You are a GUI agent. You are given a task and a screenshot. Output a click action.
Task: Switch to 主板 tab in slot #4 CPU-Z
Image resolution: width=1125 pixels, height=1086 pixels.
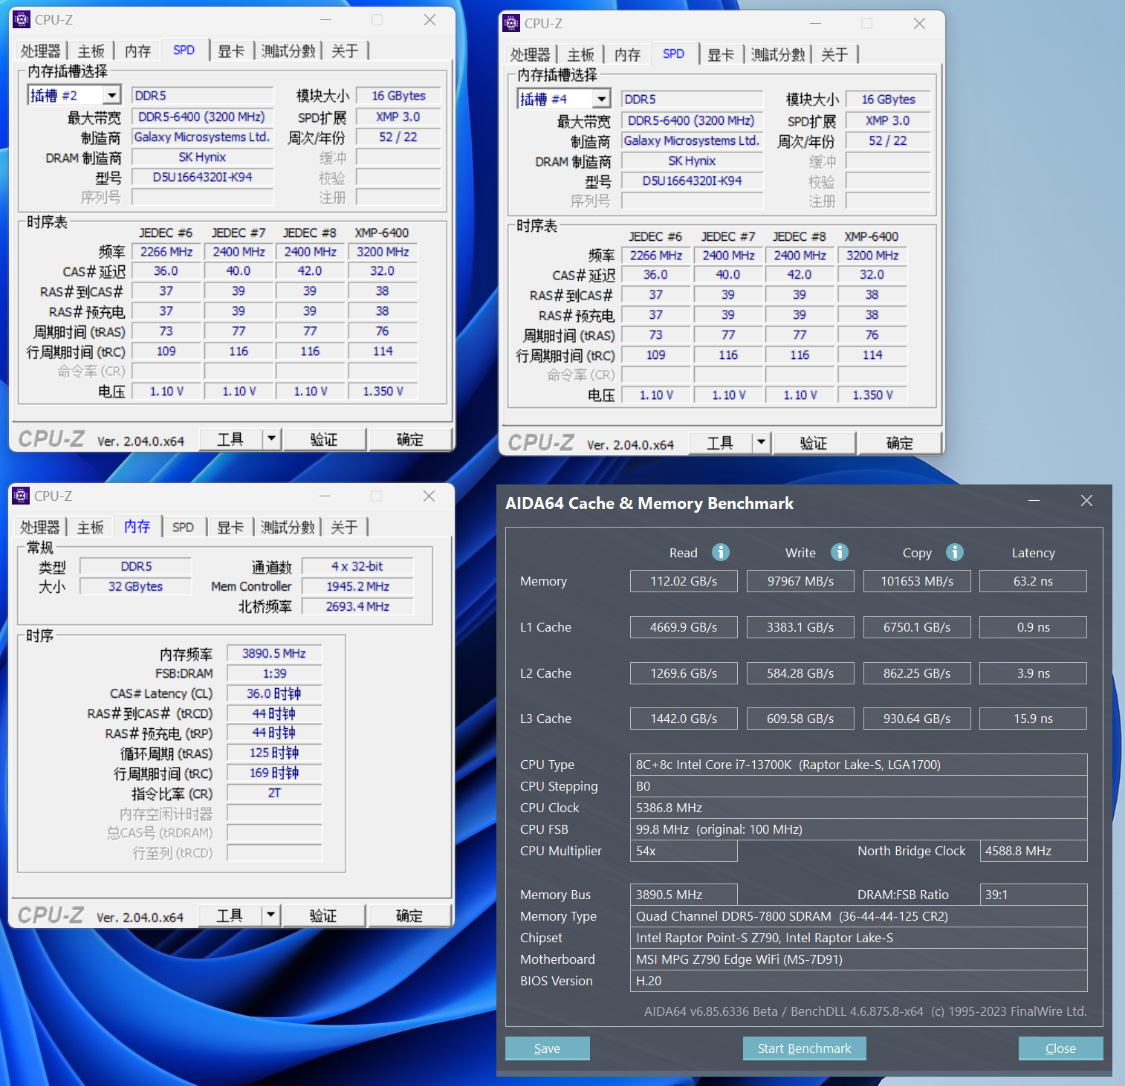581,55
